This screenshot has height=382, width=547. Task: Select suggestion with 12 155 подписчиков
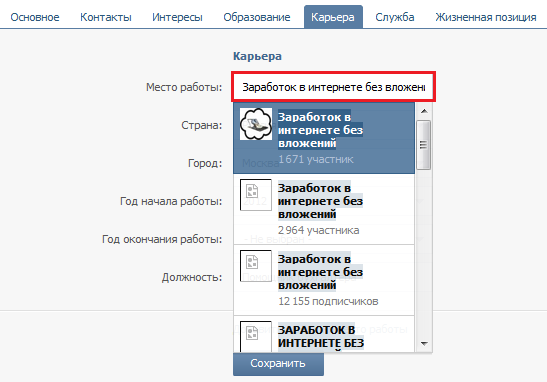tap(324, 280)
